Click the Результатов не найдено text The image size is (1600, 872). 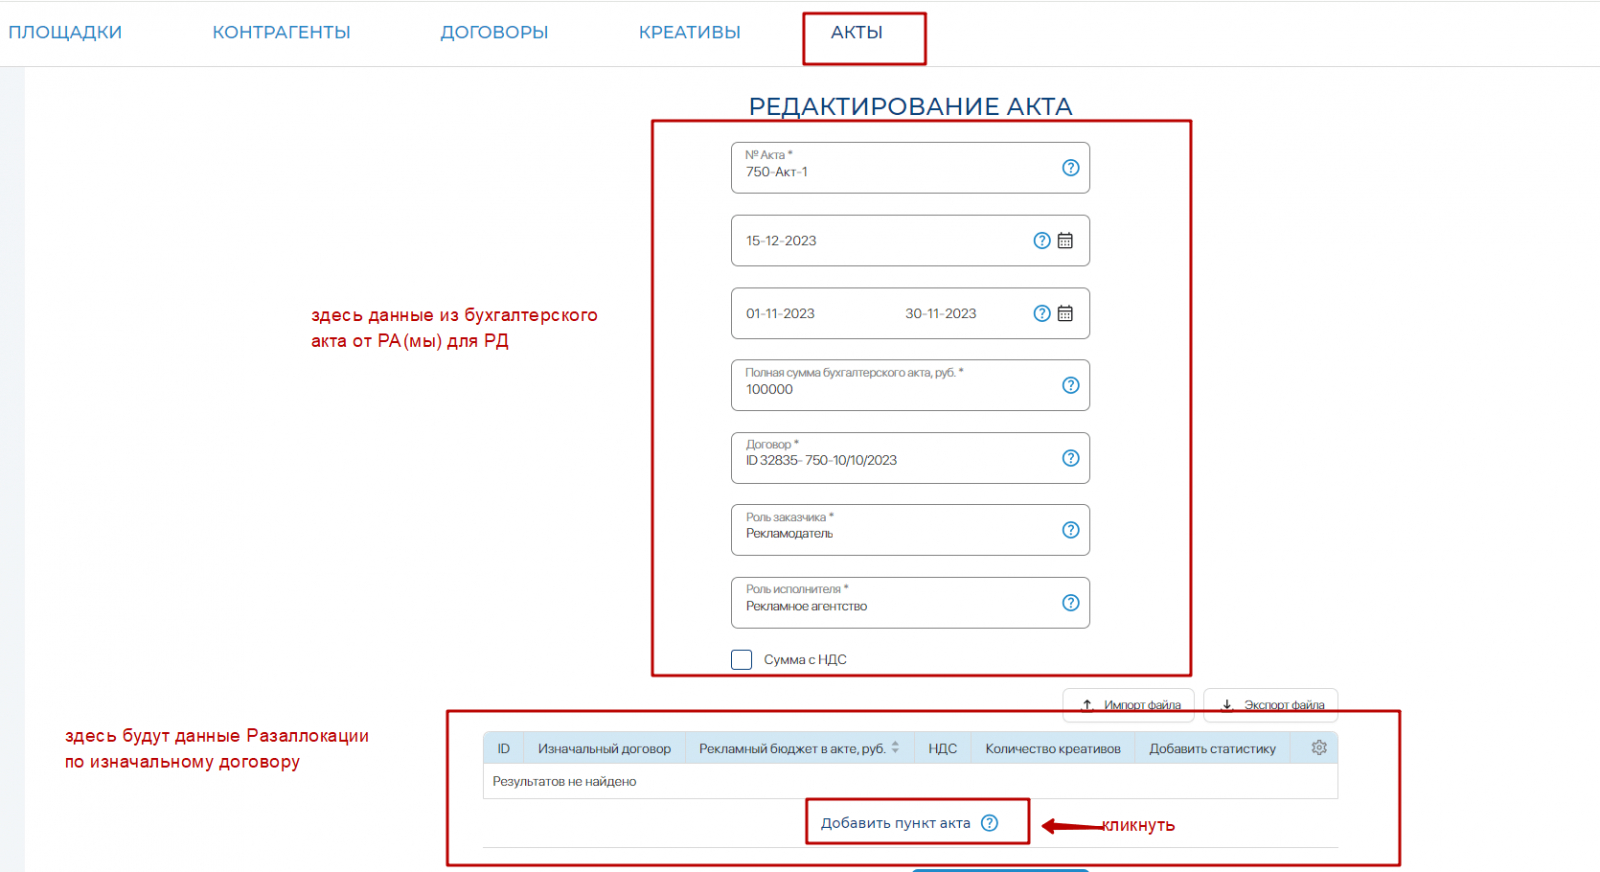(564, 782)
